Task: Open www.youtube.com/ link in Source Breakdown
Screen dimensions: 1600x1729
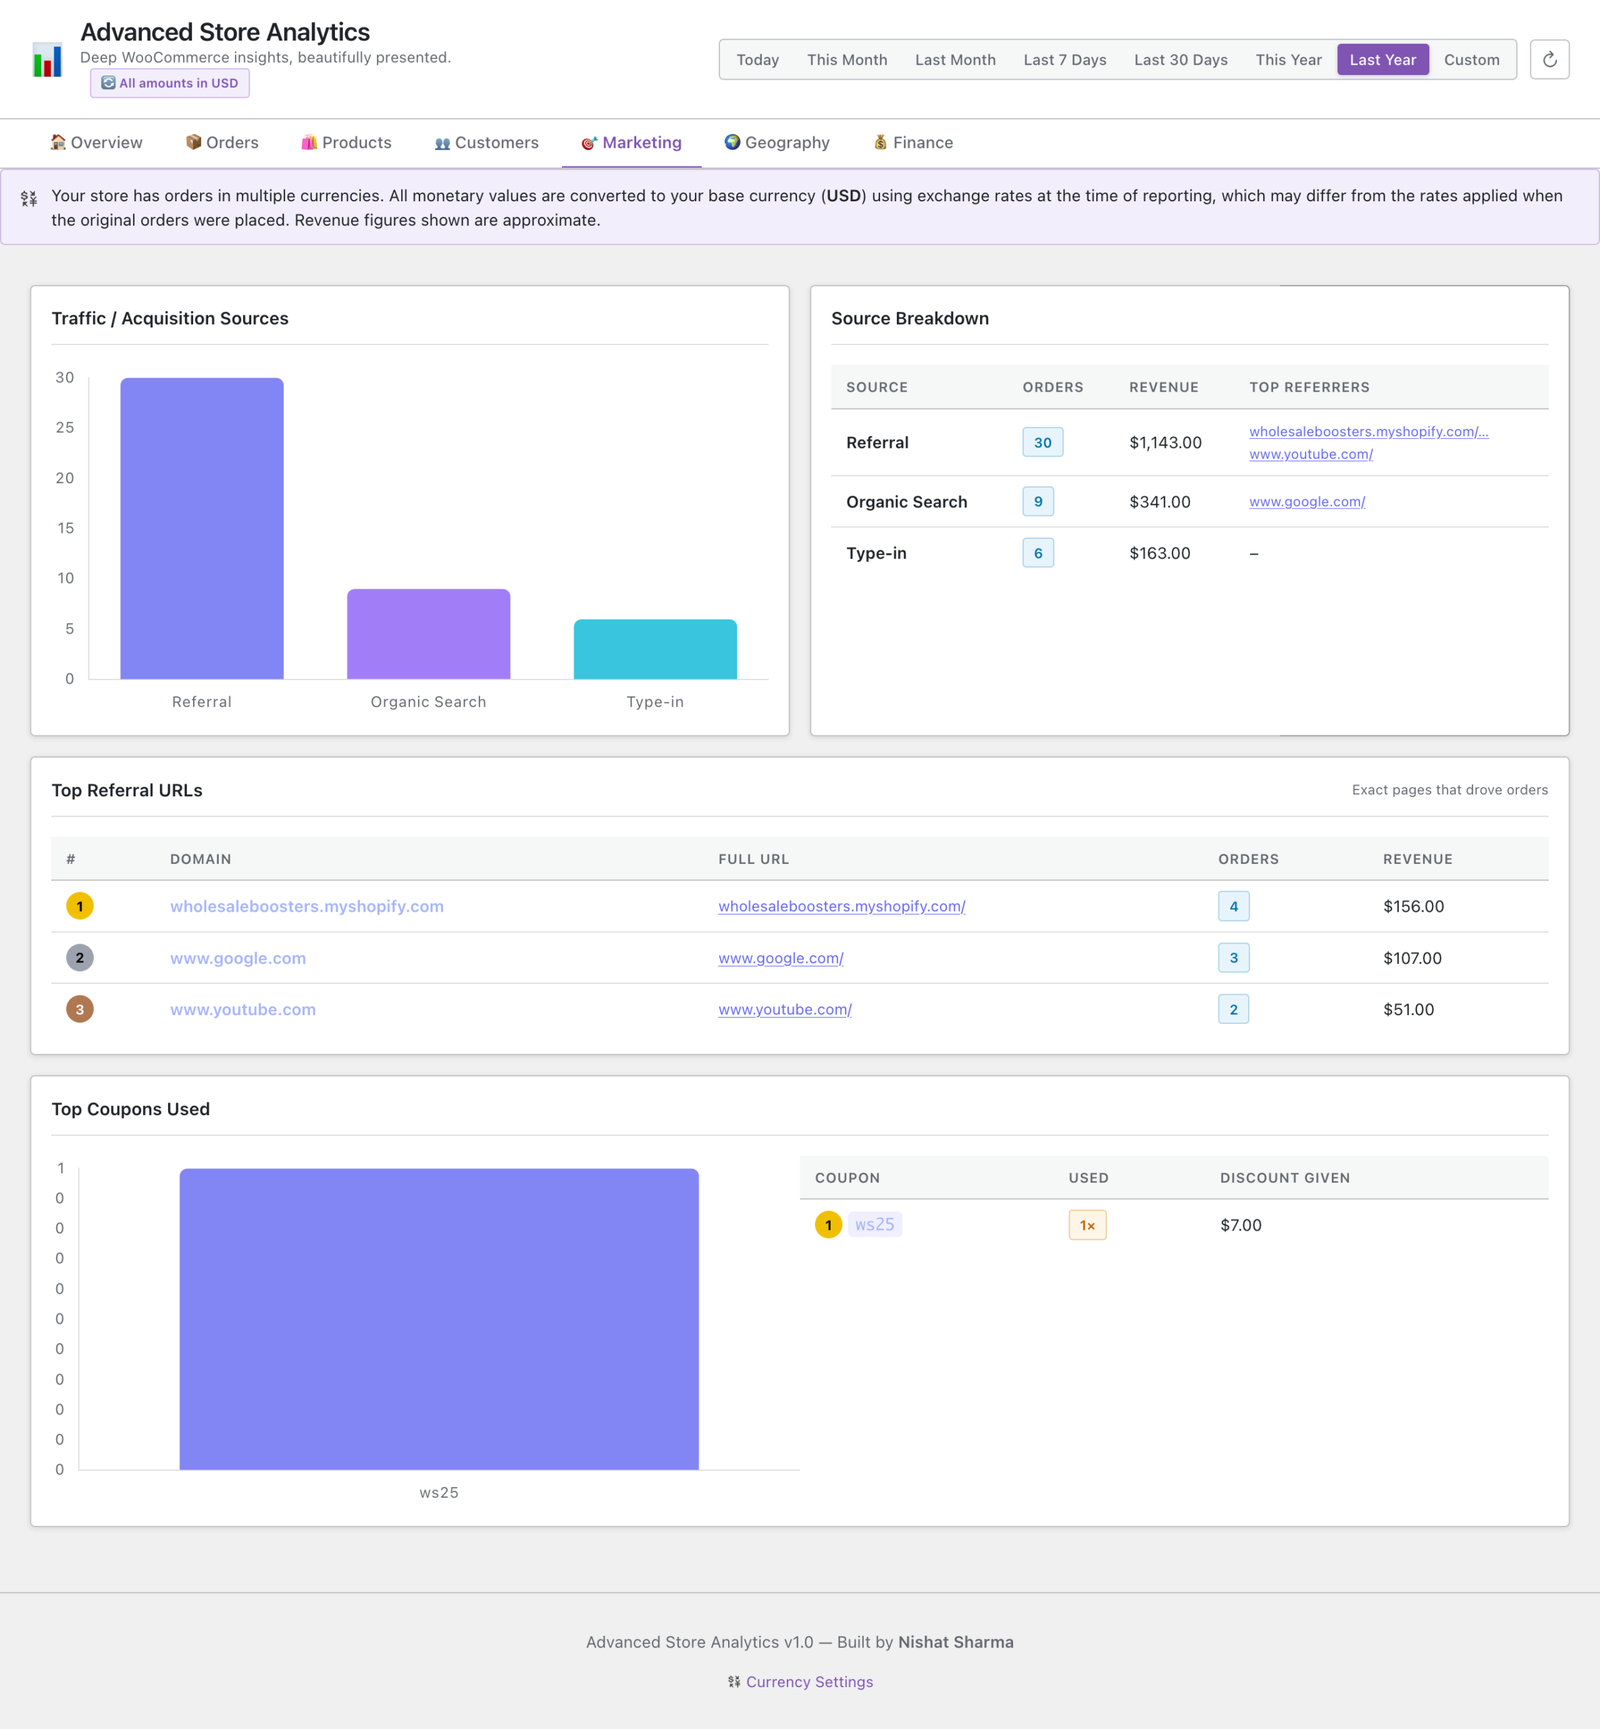Action: tap(1311, 454)
